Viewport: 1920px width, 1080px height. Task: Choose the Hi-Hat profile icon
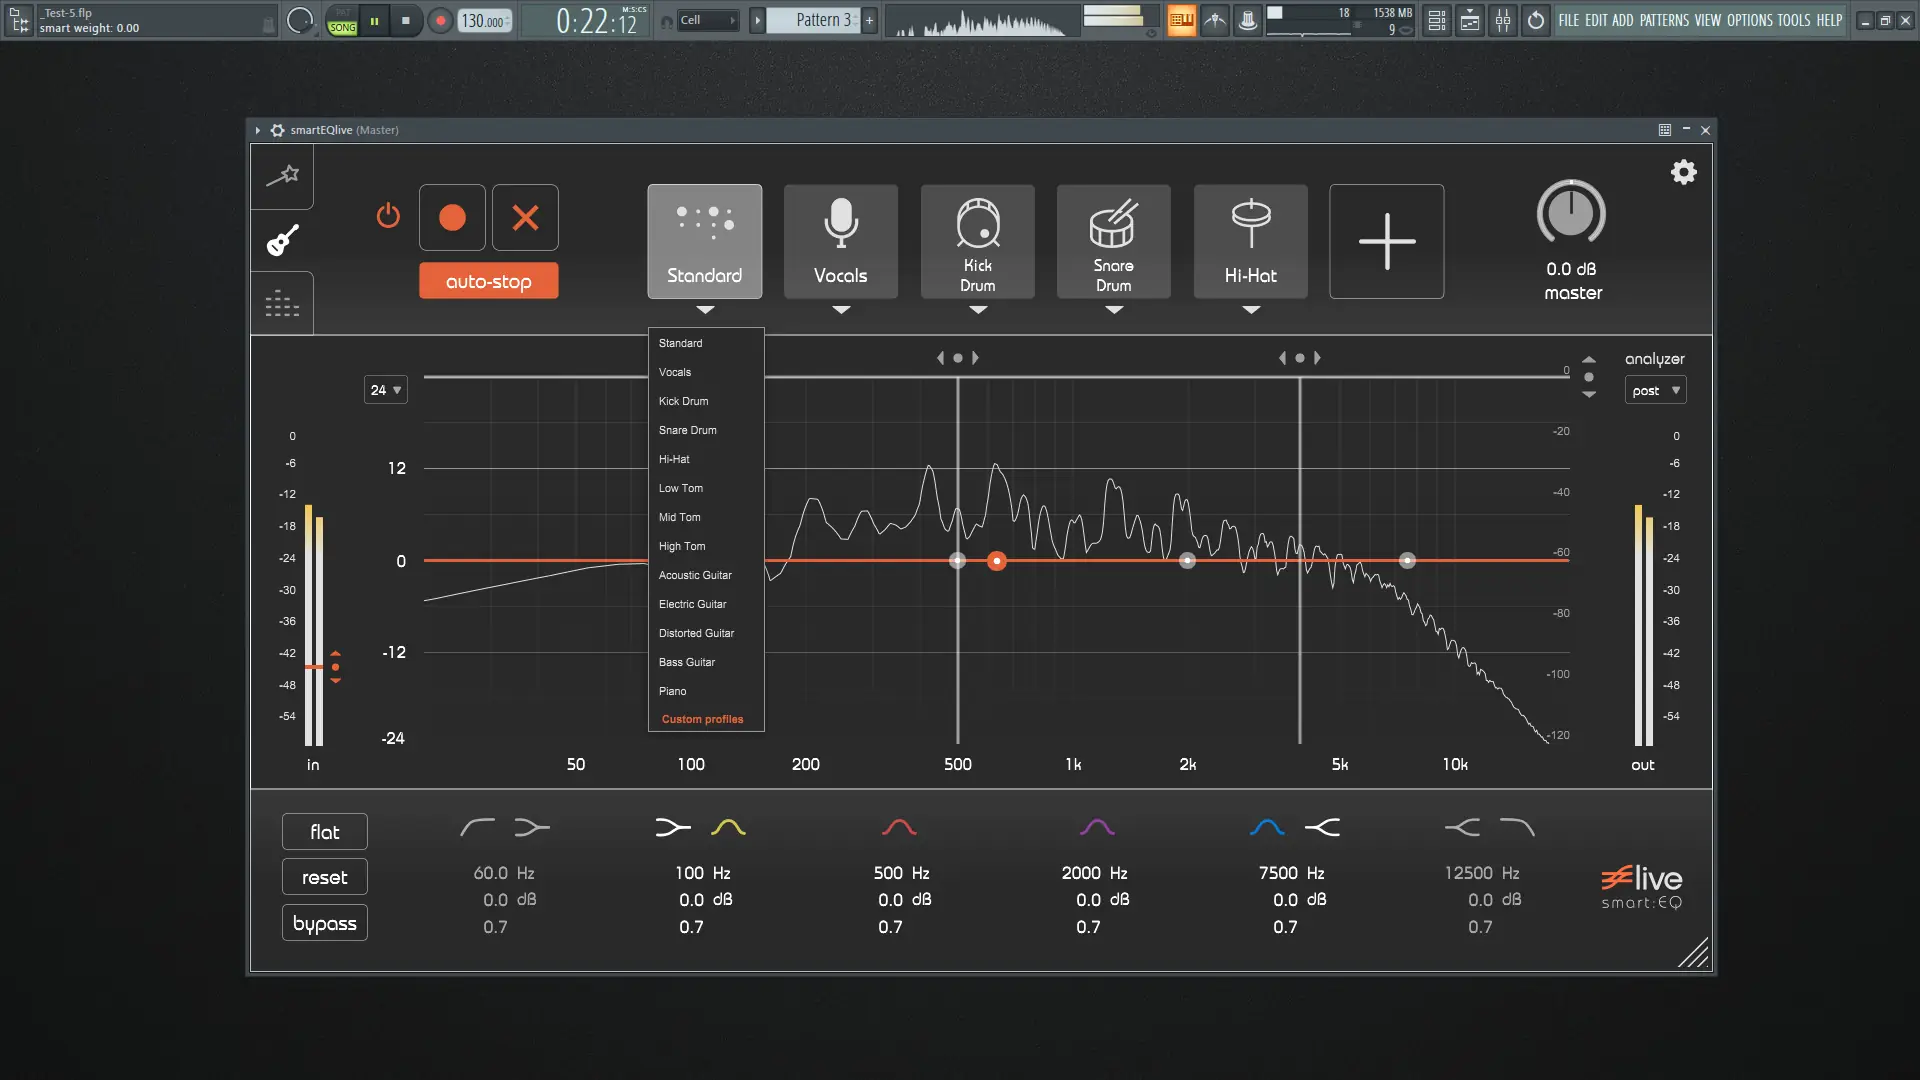[x=1250, y=241]
